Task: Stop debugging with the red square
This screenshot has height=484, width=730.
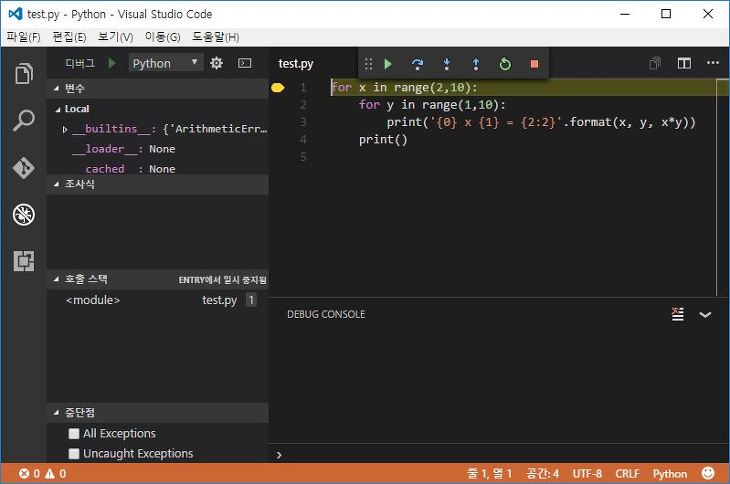Action: click(x=534, y=64)
